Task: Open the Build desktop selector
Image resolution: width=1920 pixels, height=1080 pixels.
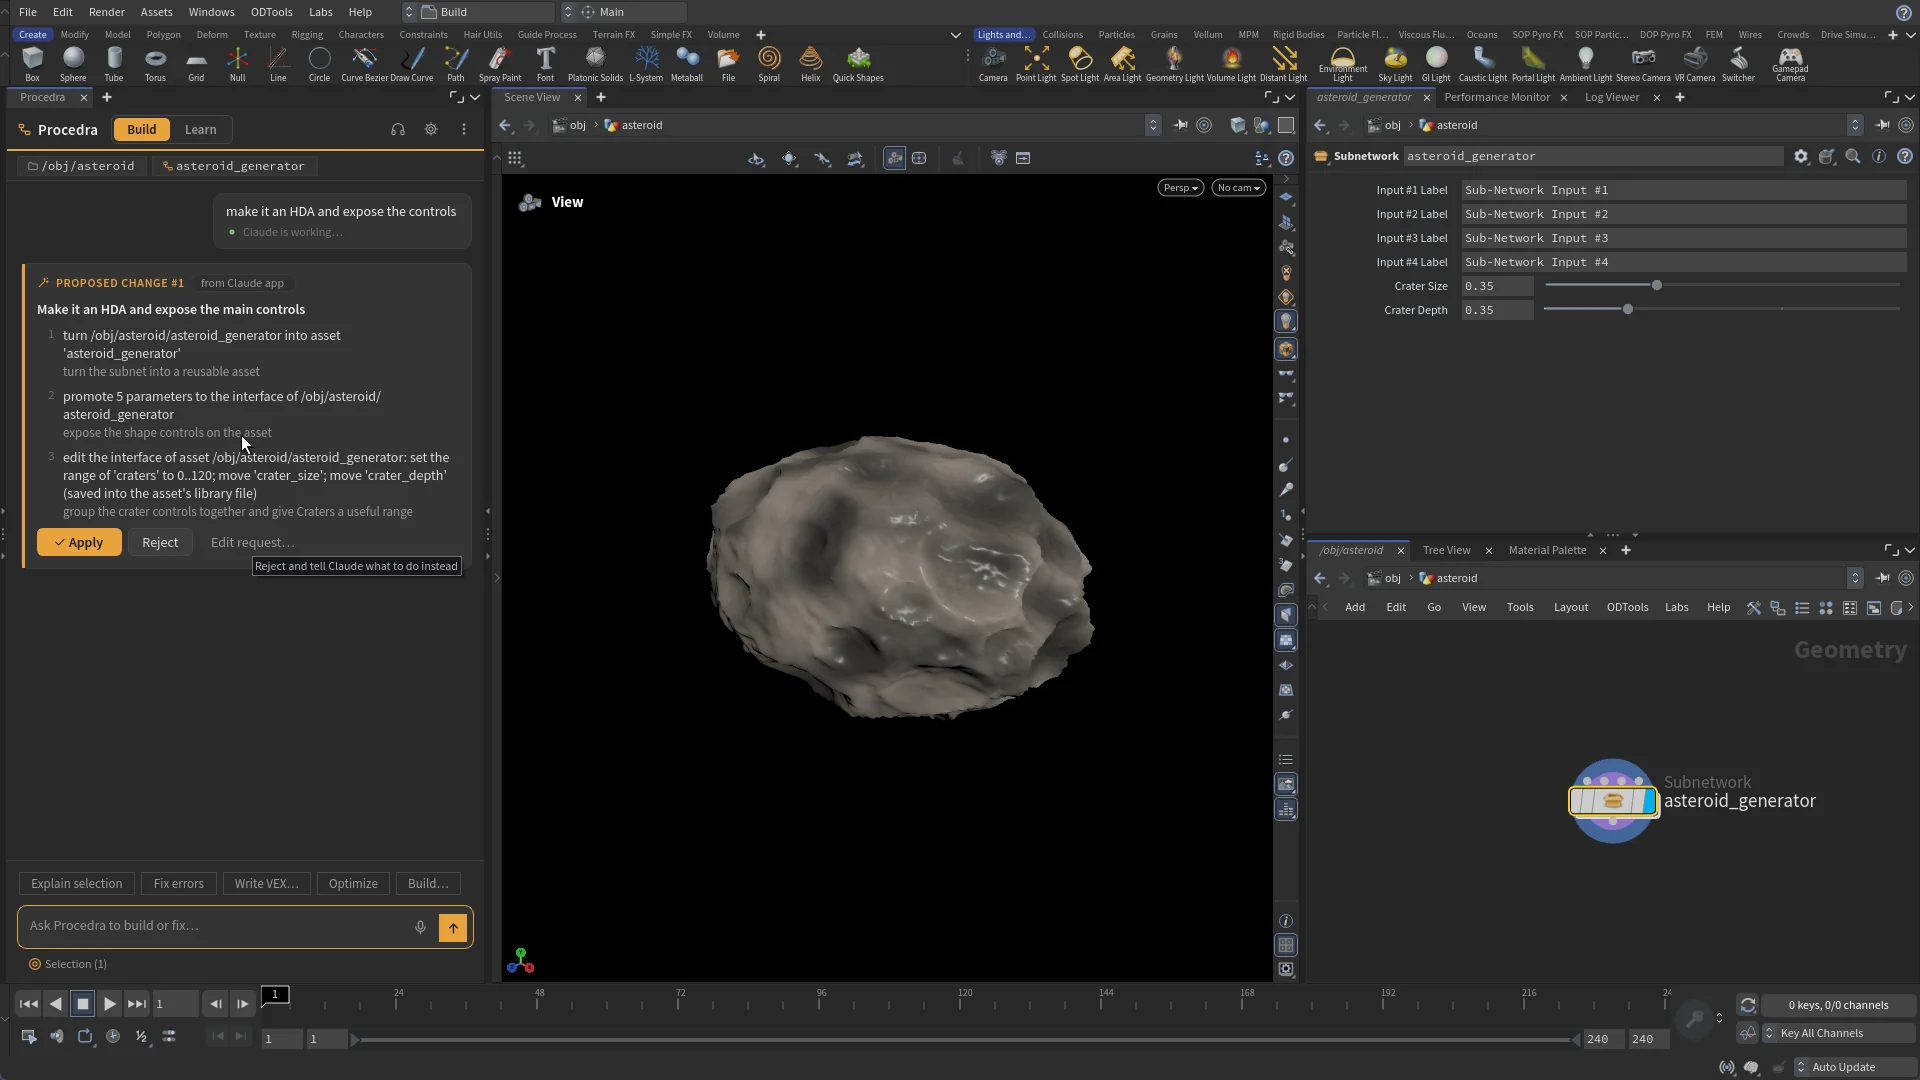Action: (479, 12)
